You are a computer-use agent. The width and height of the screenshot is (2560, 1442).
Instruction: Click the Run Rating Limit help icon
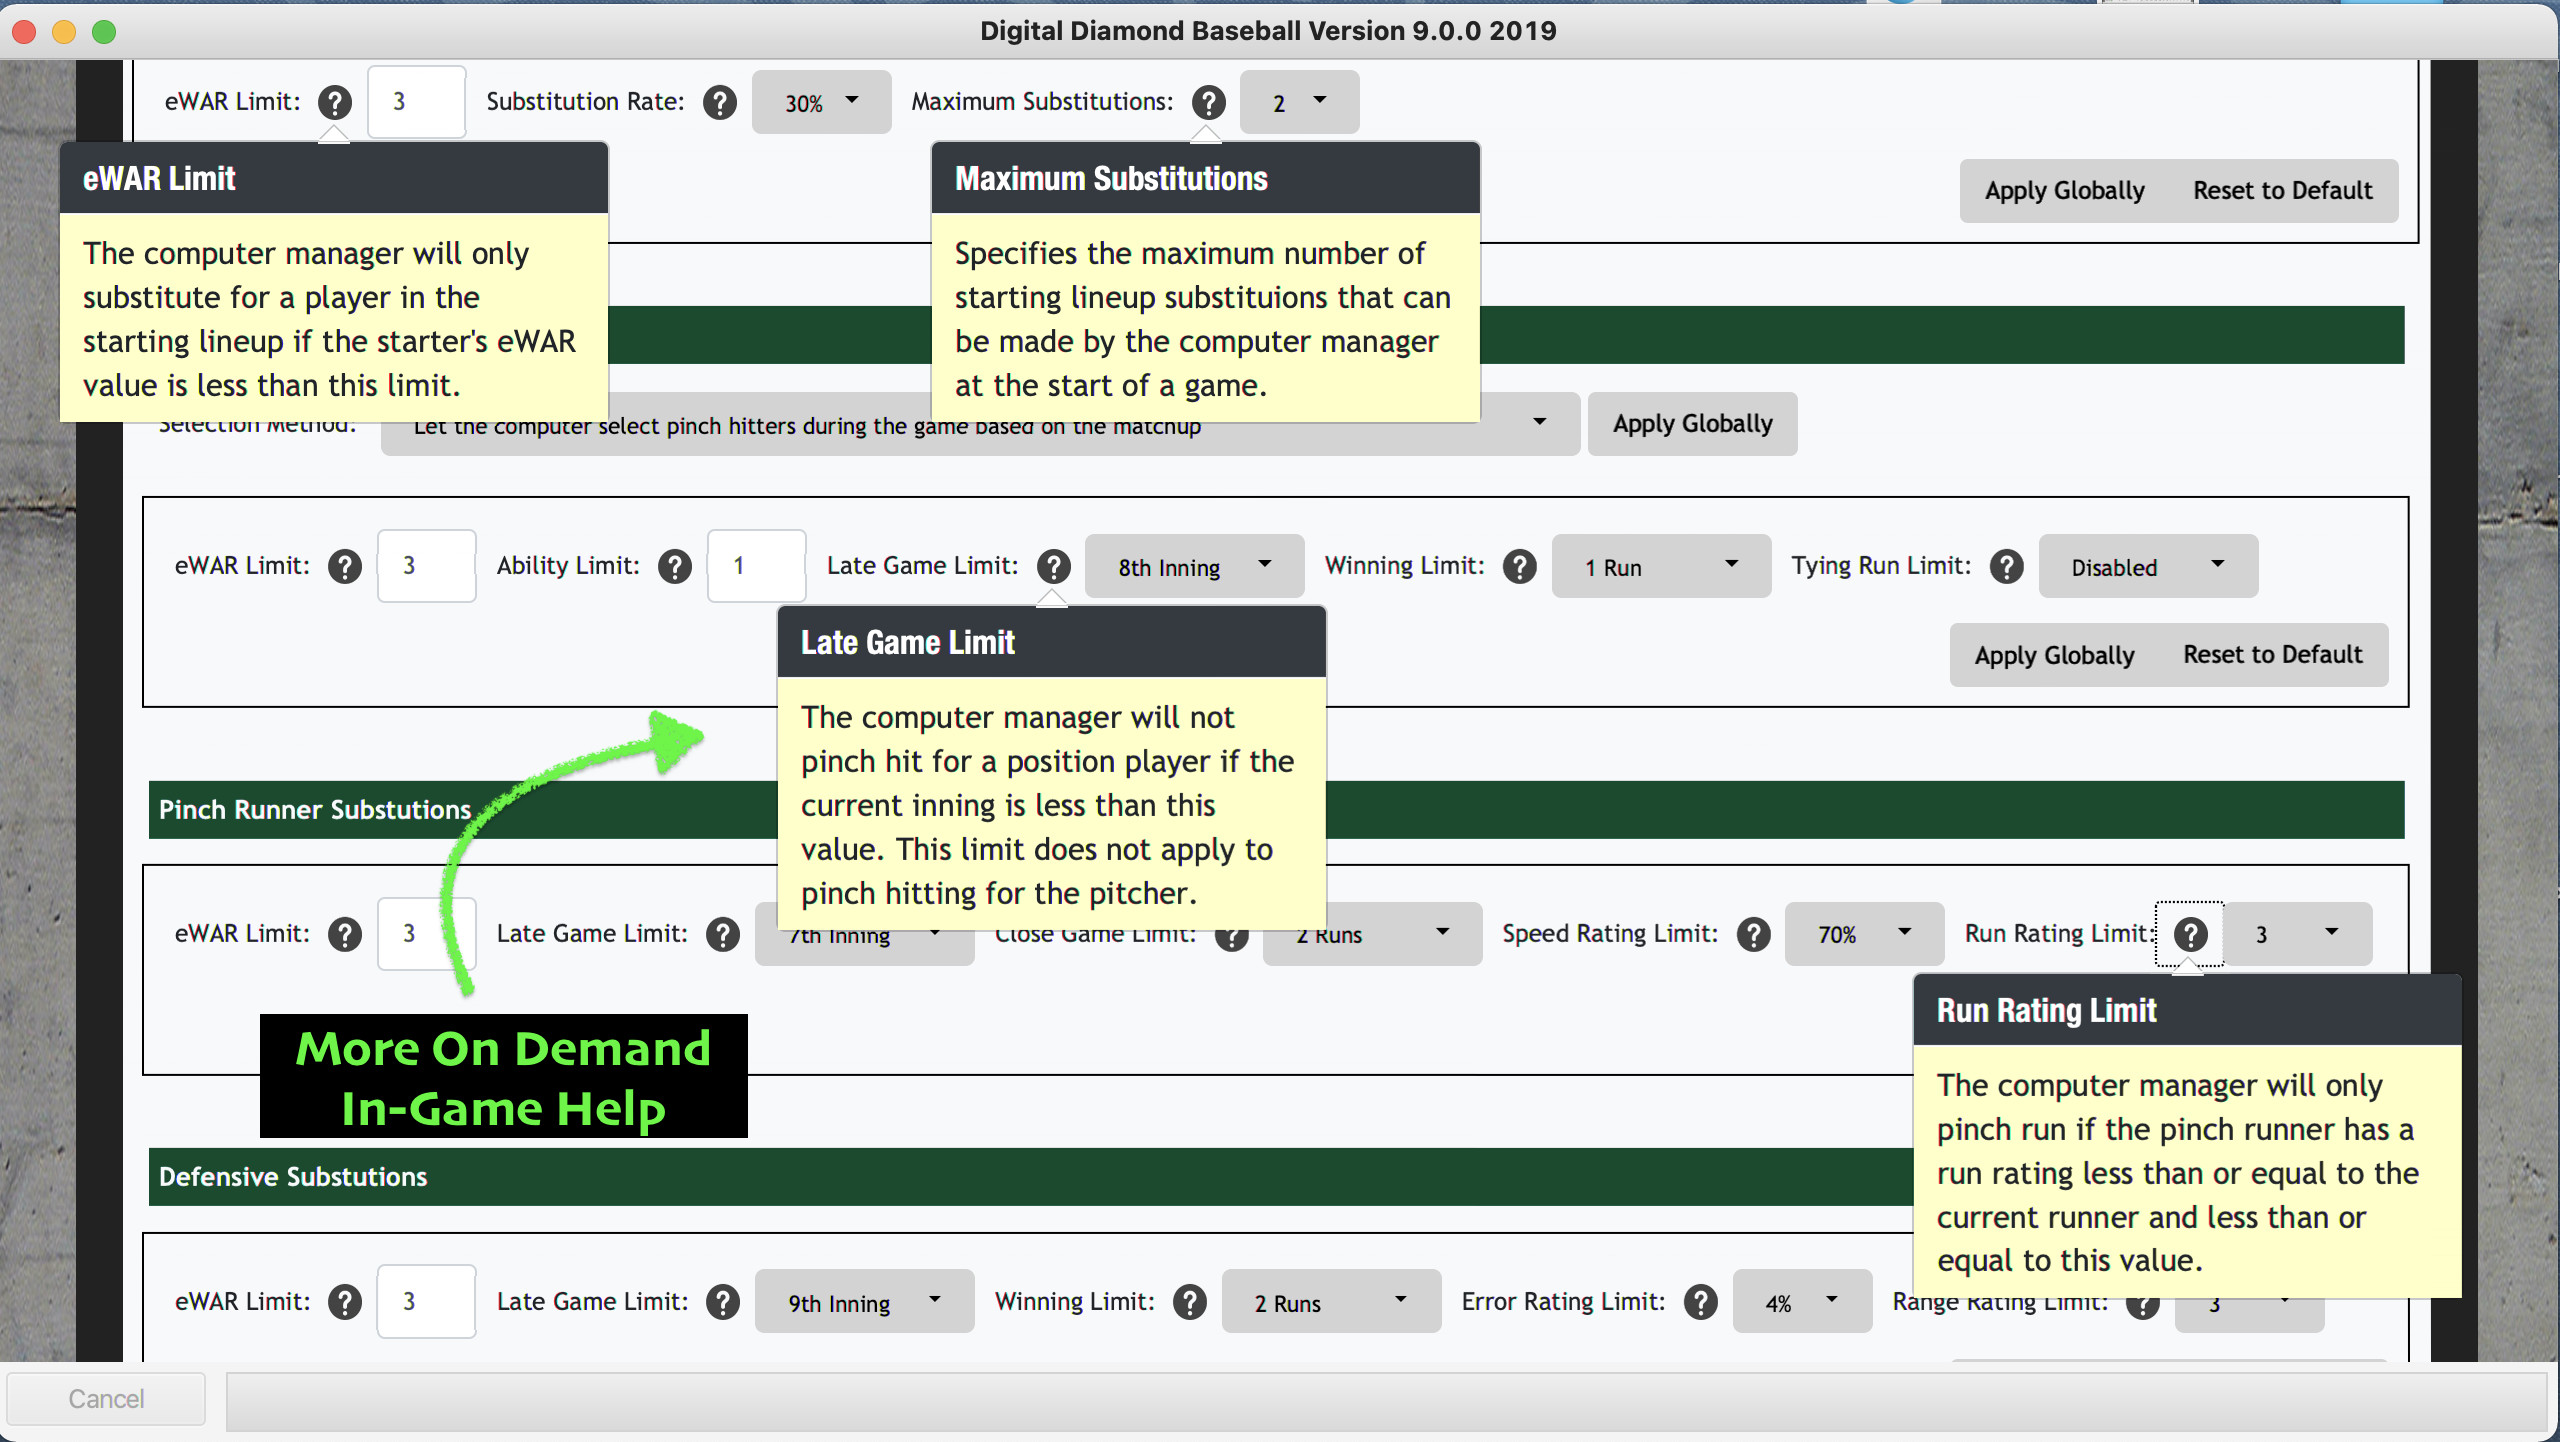coord(2190,934)
